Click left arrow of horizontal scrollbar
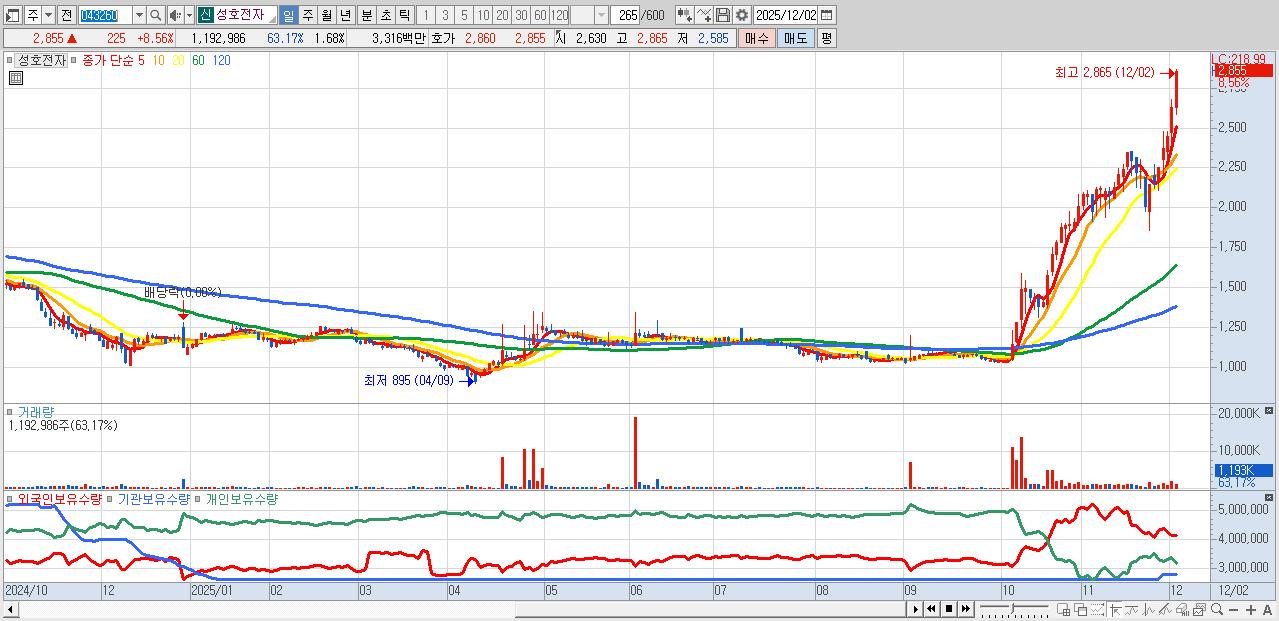Viewport: 1279px width, 621px height. [x=10, y=609]
